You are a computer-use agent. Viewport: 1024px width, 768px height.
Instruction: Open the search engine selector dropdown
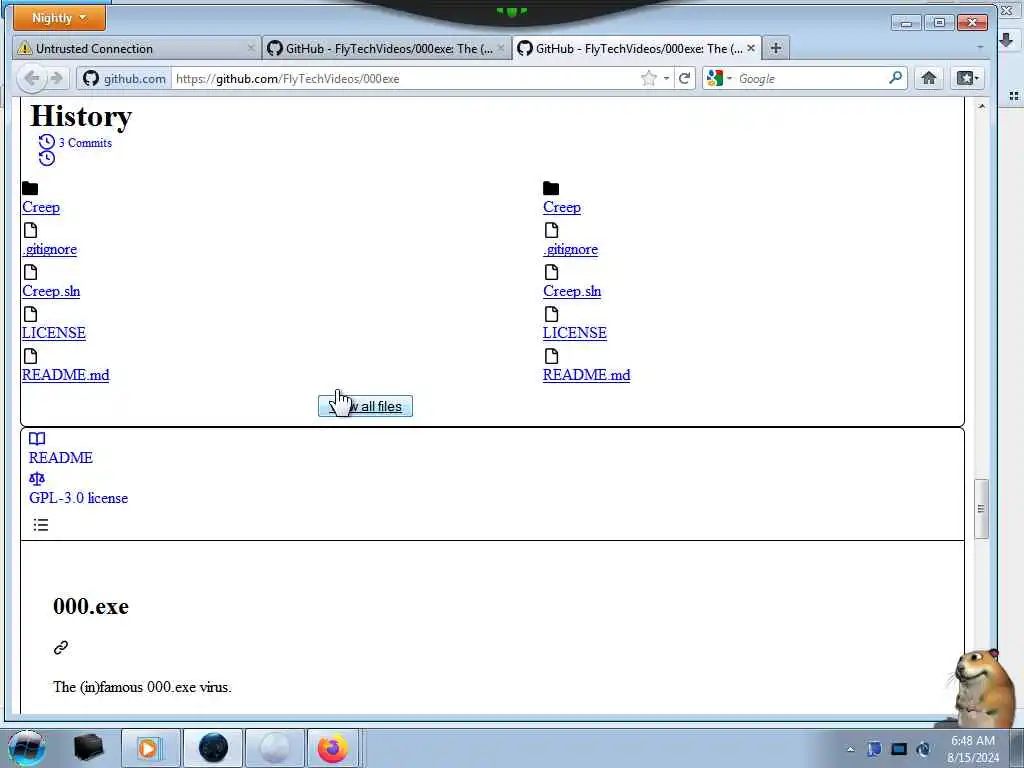719,78
